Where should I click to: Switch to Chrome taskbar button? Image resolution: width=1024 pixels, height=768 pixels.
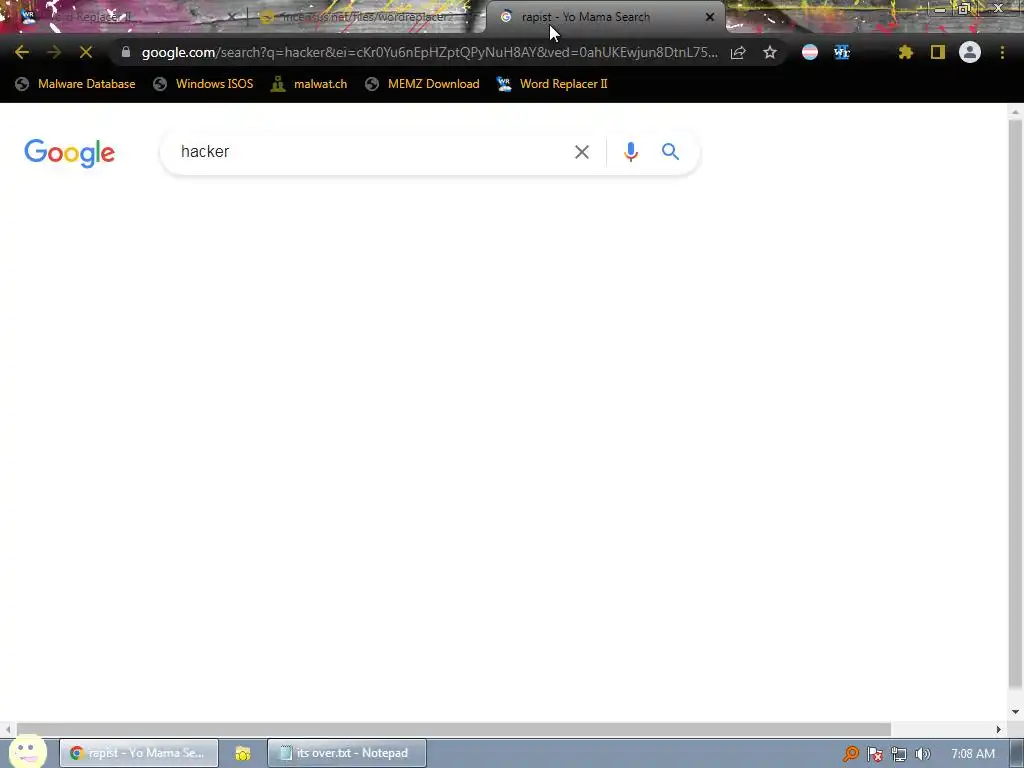139,753
